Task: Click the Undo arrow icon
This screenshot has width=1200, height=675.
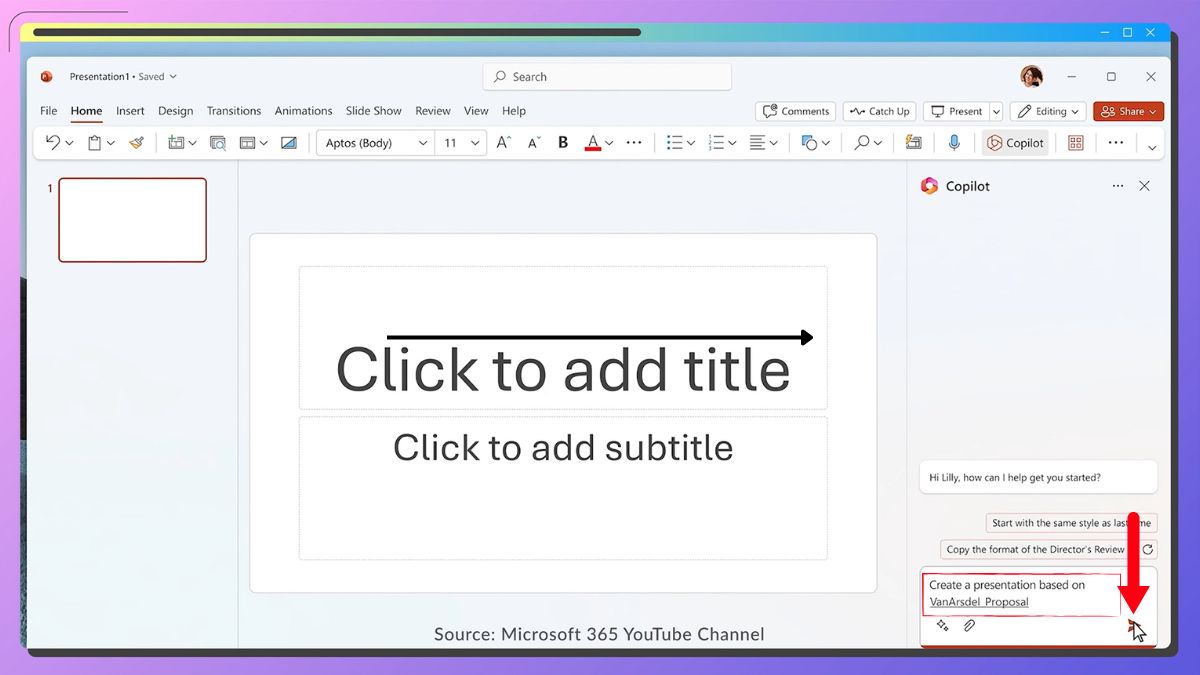Action: point(53,143)
